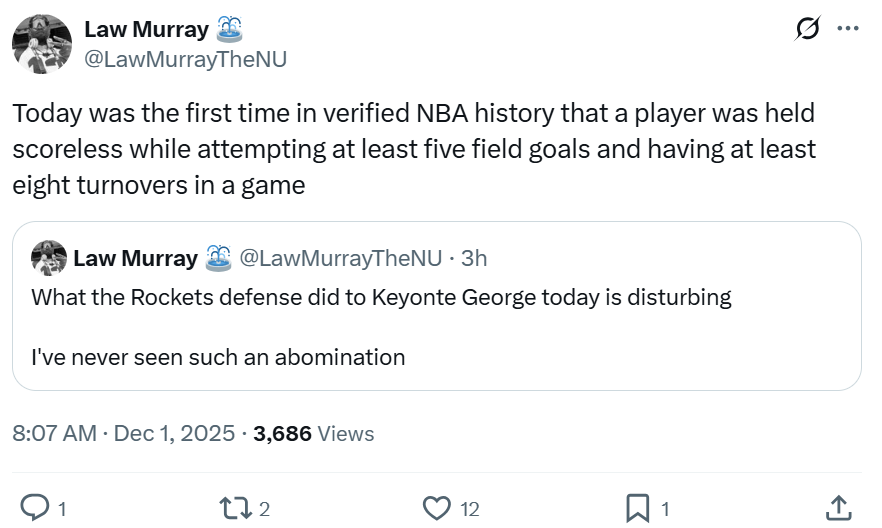View the 3,686 Views analytics
Image resolution: width=882 pixels, height=528 pixels.
point(314,433)
